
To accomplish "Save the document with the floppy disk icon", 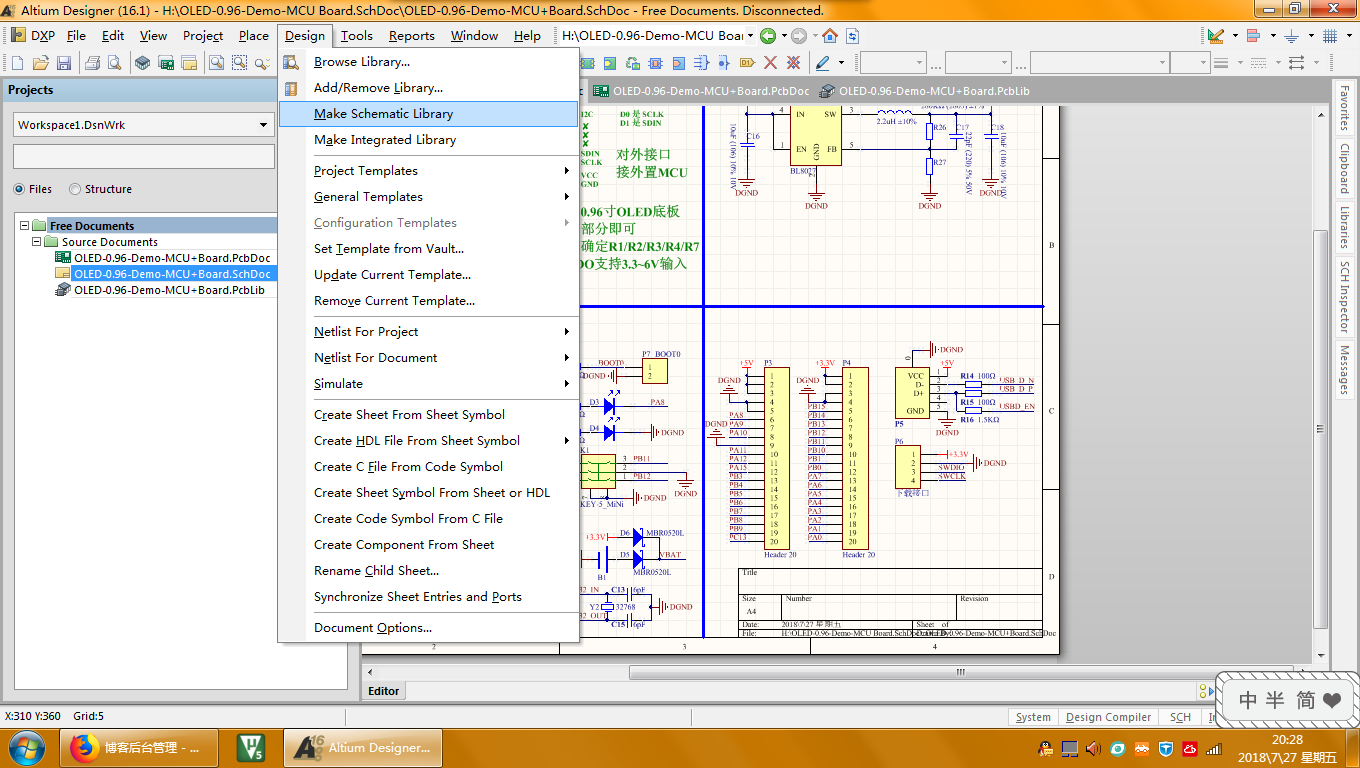I will (64, 63).
